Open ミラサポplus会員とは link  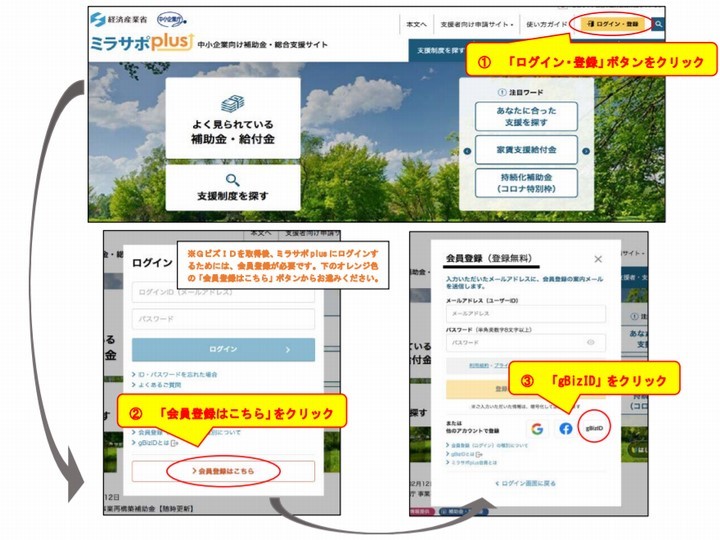pos(472,462)
